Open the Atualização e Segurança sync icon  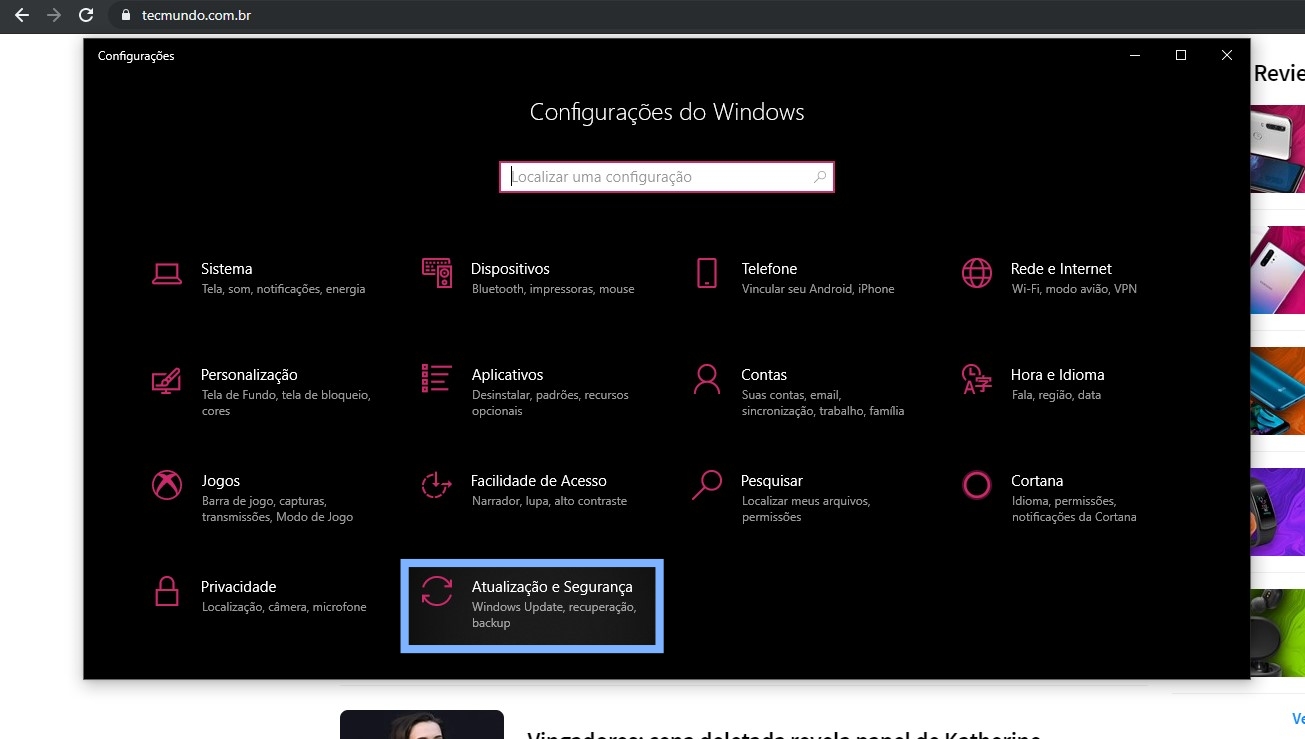tap(437, 591)
